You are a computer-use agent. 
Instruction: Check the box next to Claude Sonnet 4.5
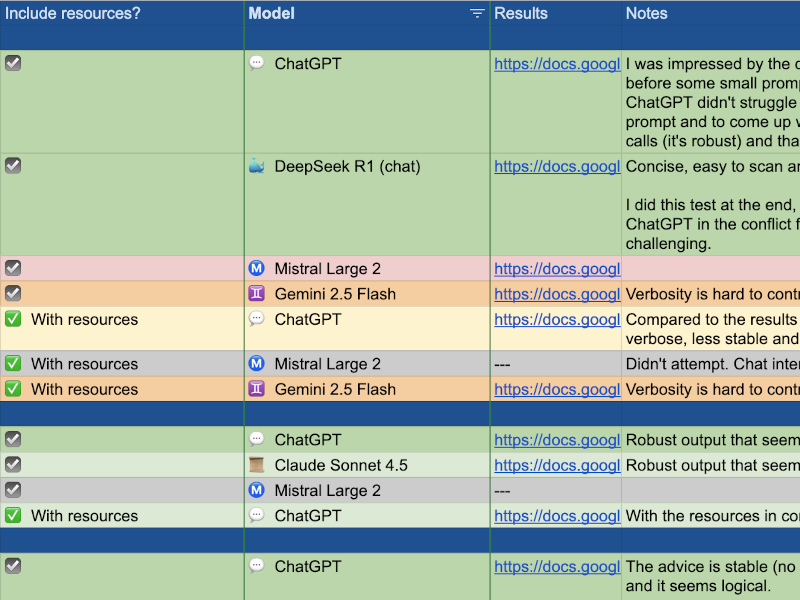[x=13, y=464]
